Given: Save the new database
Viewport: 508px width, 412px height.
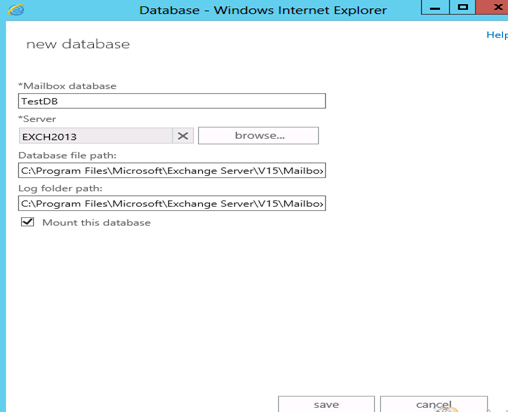Looking at the screenshot, I should coord(326,404).
